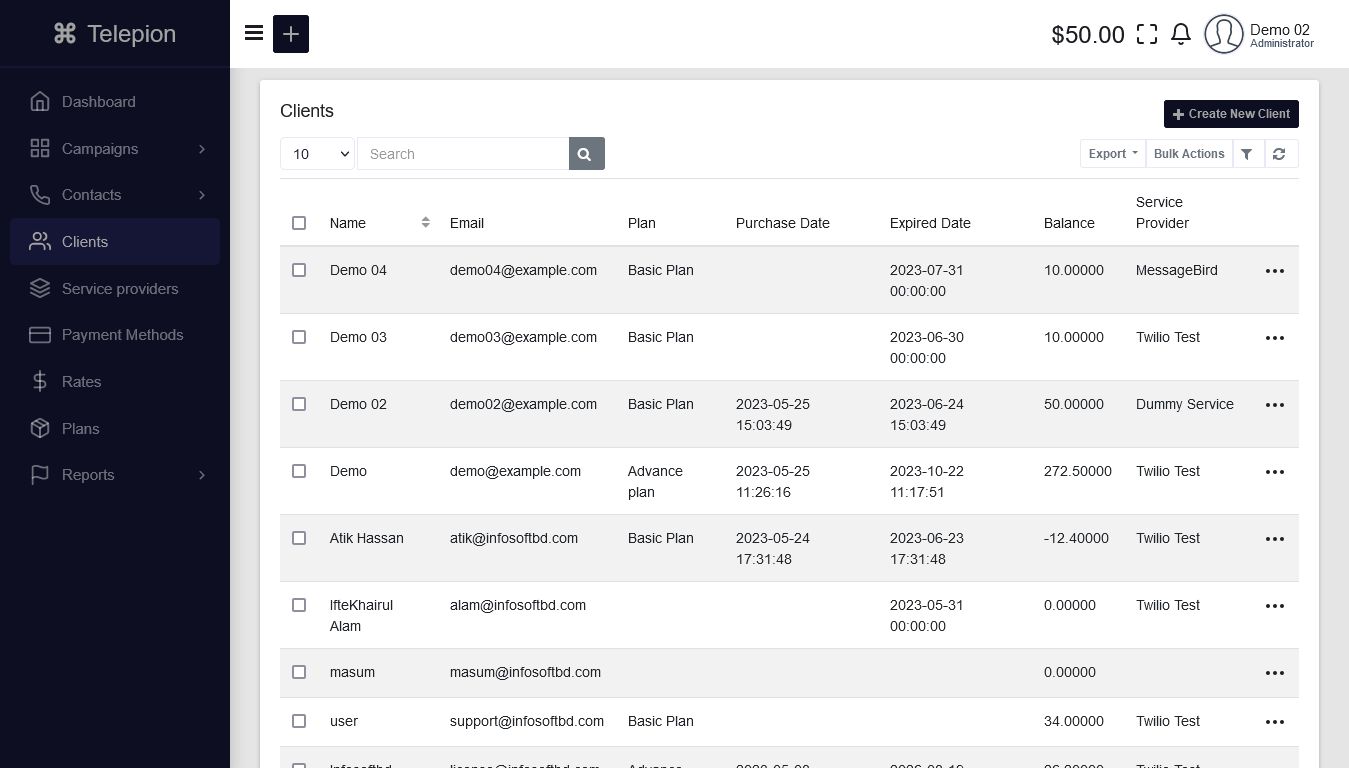Open the table filter icon

(x=1247, y=154)
